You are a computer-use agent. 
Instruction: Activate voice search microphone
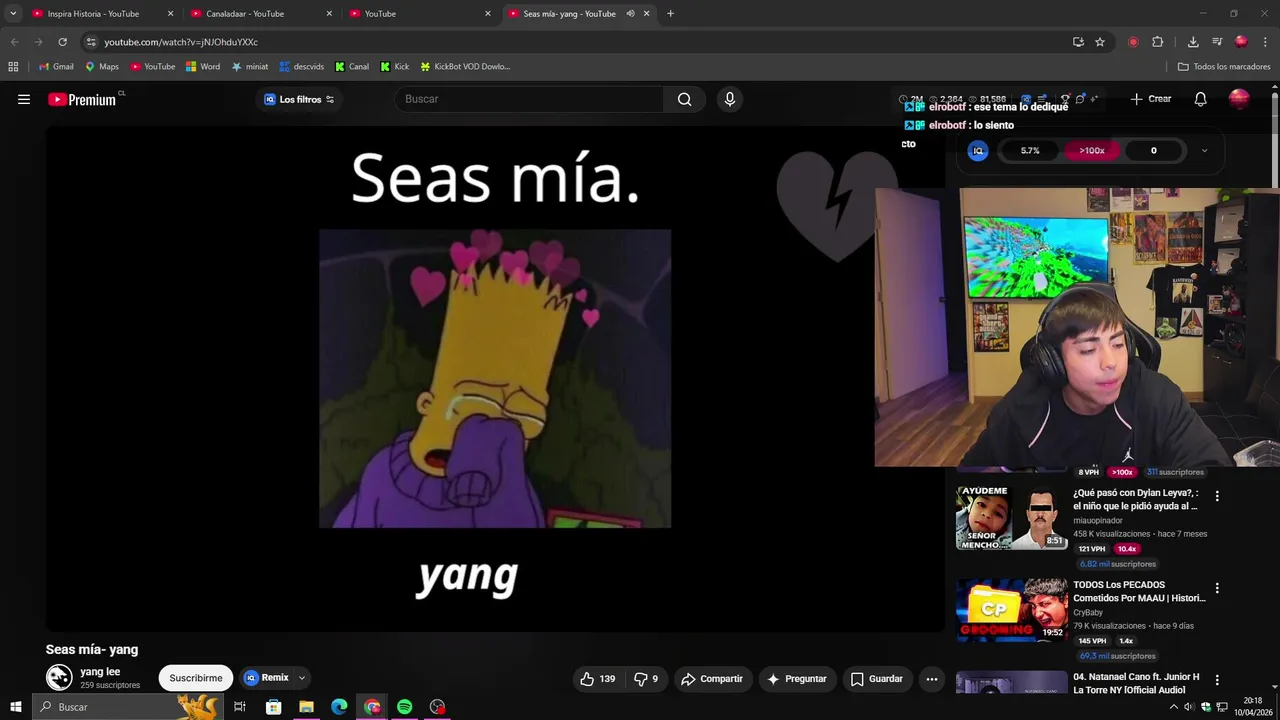(x=730, y=99)
